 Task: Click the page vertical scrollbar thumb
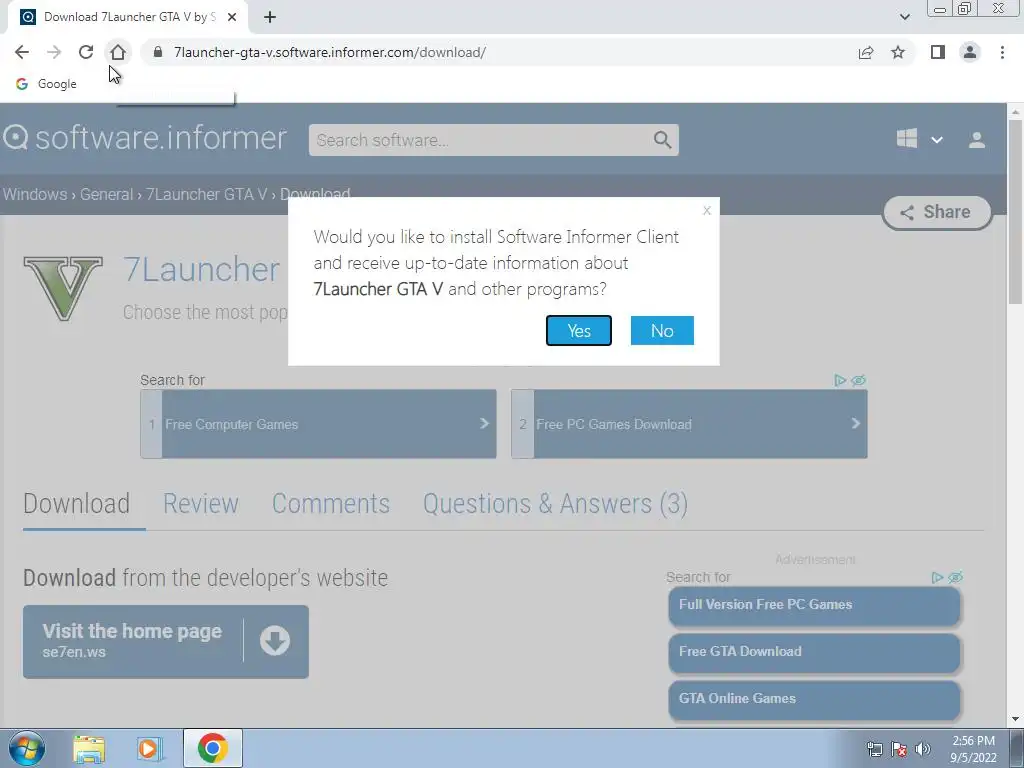1016,210
